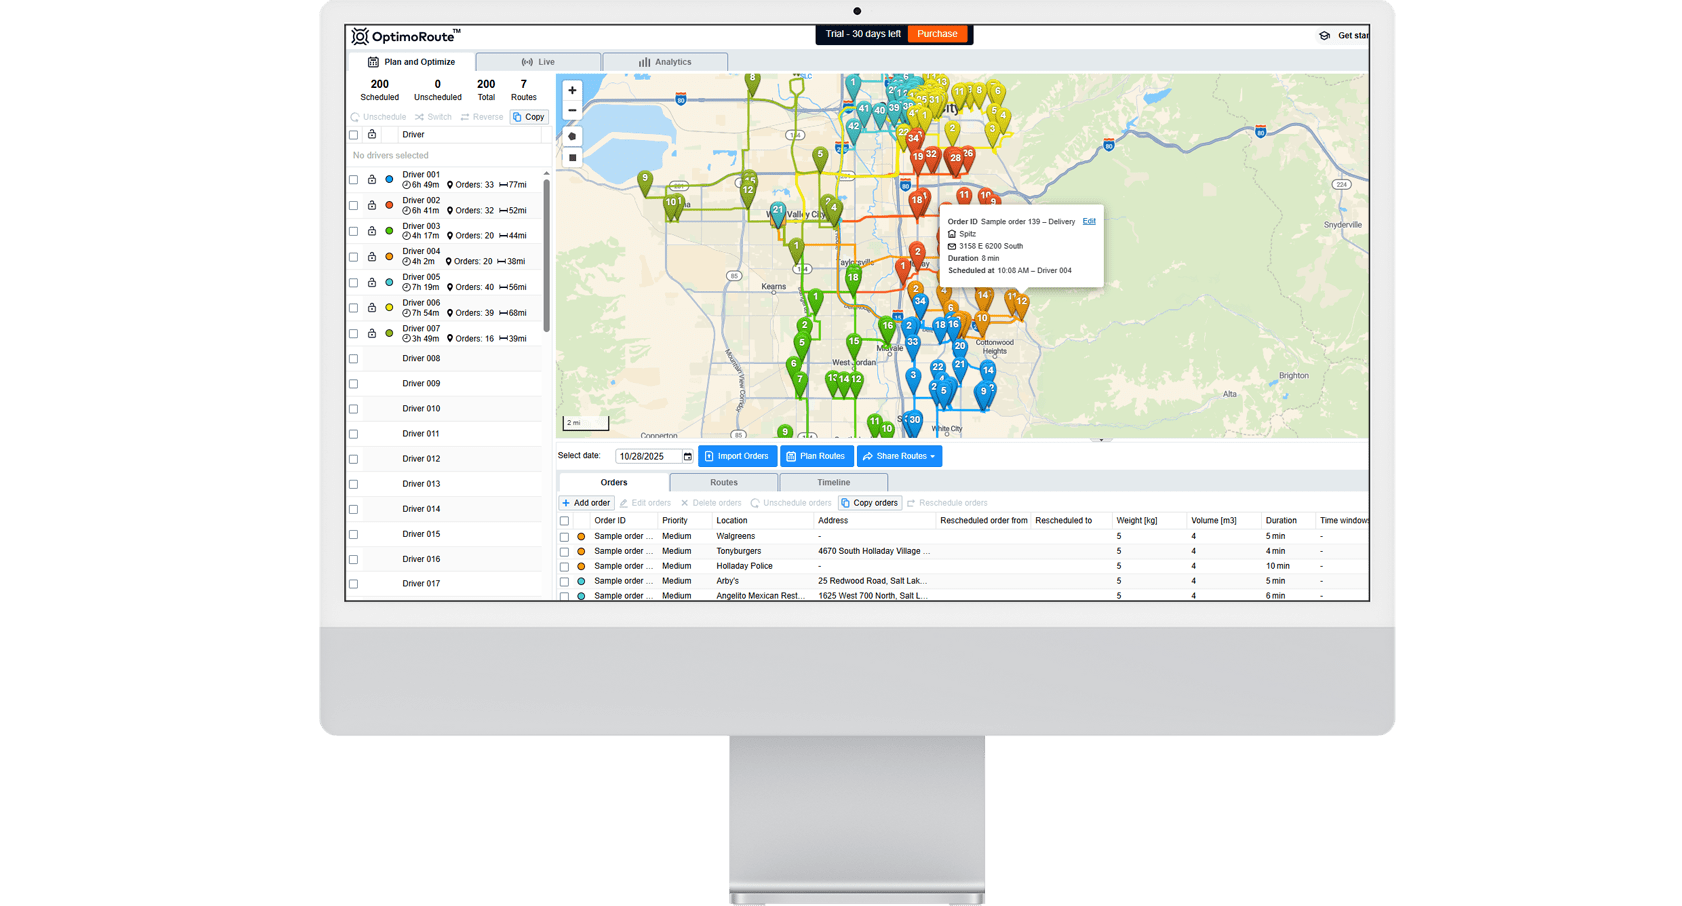The height and width of the screenshot is (906, 1682).
Task: Click the teal map pin numbered 21
Action: tap(778, 214)
